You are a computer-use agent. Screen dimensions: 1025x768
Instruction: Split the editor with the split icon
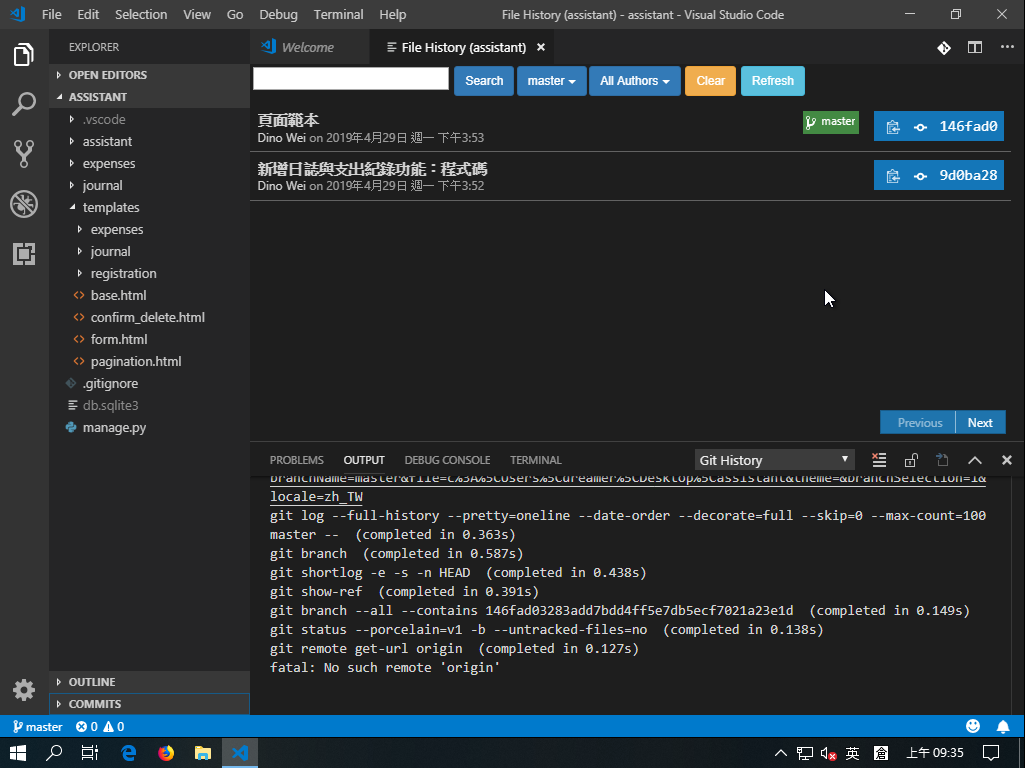(x=974, y=47)
